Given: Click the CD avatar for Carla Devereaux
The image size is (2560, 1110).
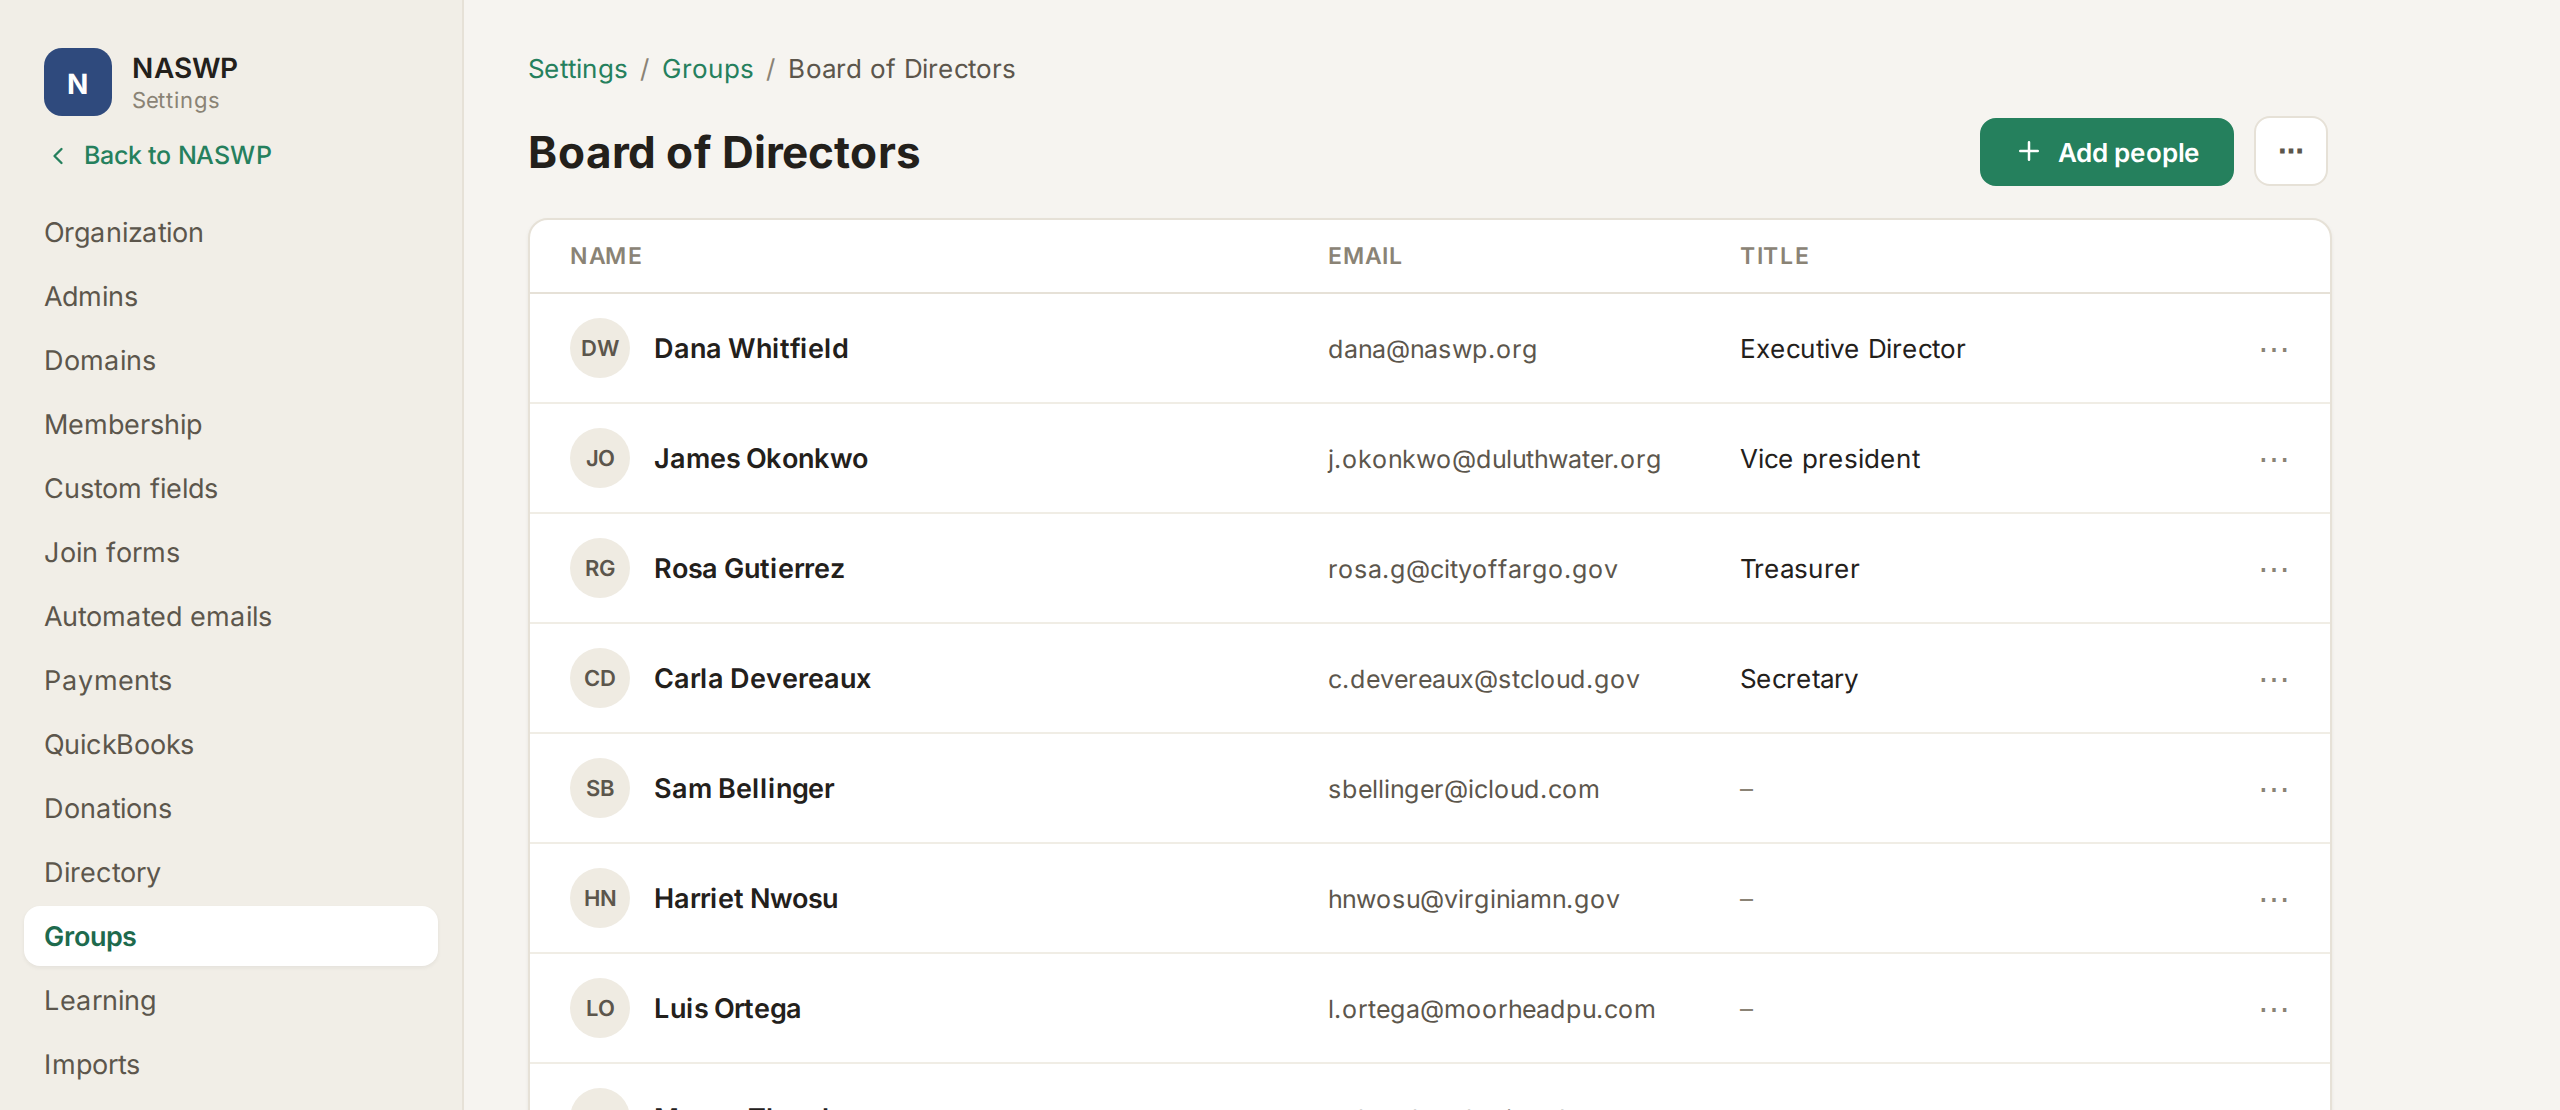Looking at the screenshot, I should (600, 678).
